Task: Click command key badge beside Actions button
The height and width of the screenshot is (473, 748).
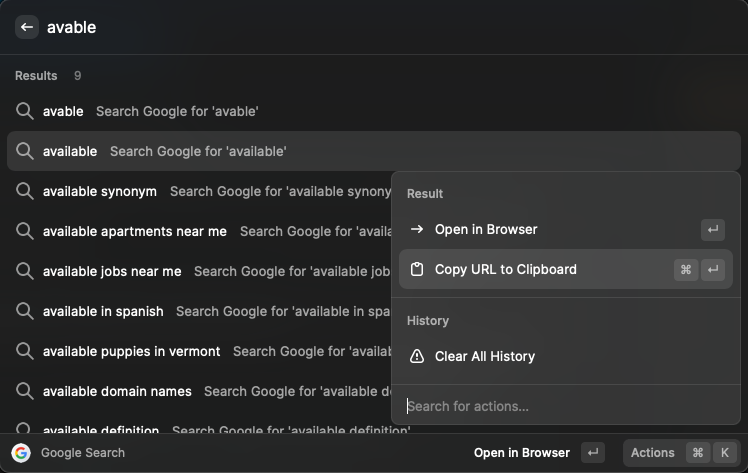Action: (x=698, y=452)
